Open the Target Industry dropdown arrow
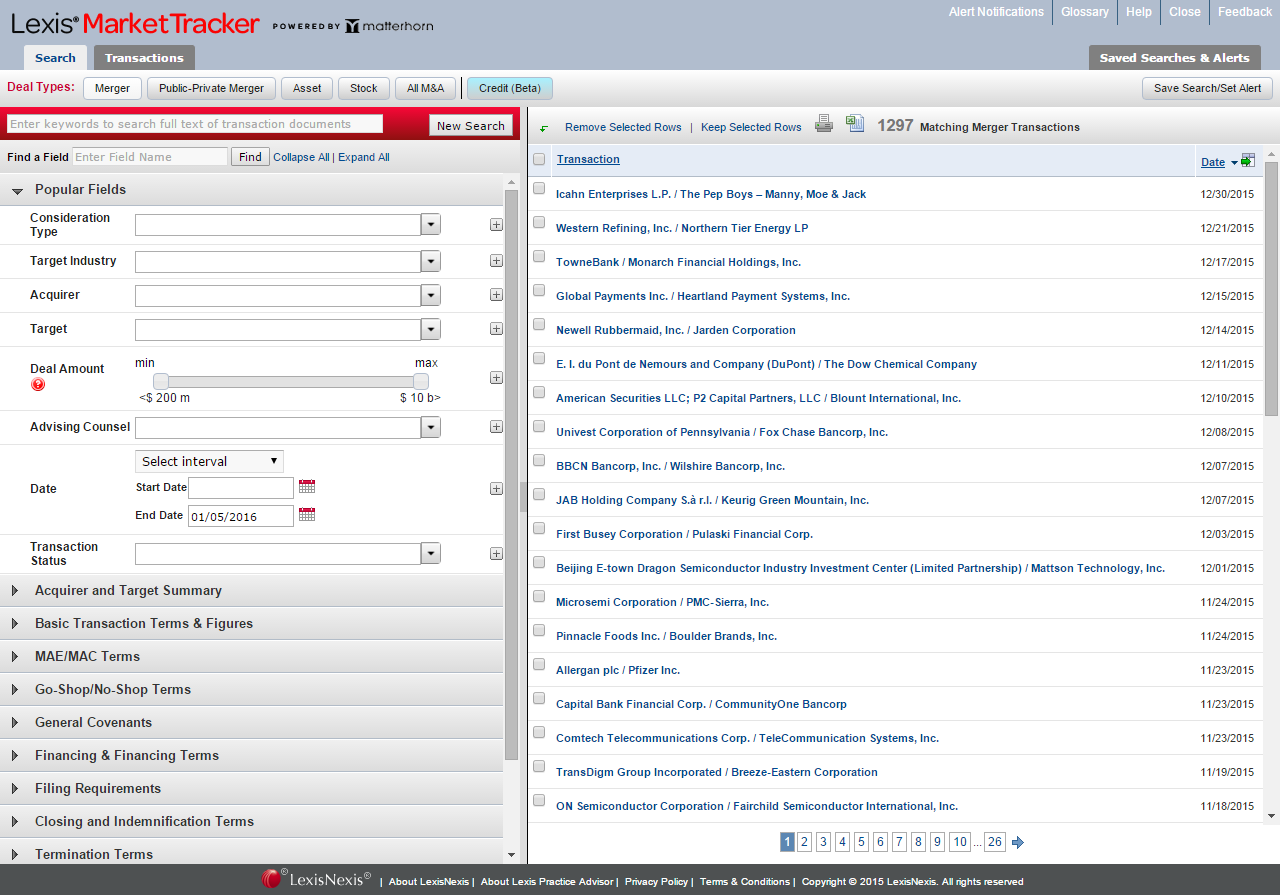This screenshot has width=1280, height=895. point(430,261)
